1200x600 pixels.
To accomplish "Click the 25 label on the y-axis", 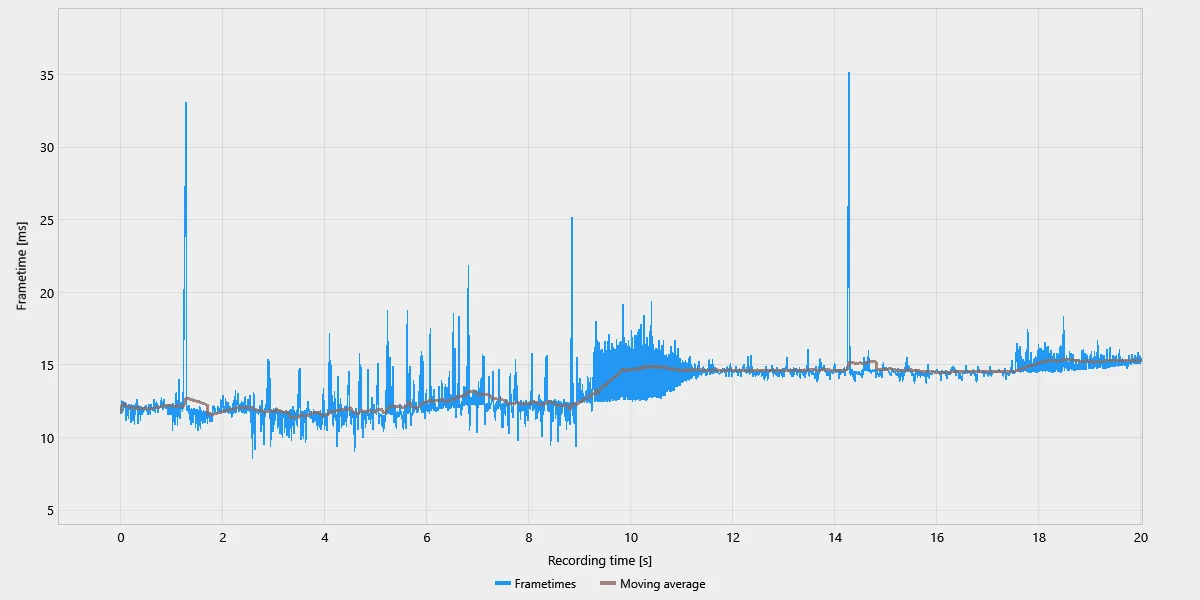I will point(48,220).
